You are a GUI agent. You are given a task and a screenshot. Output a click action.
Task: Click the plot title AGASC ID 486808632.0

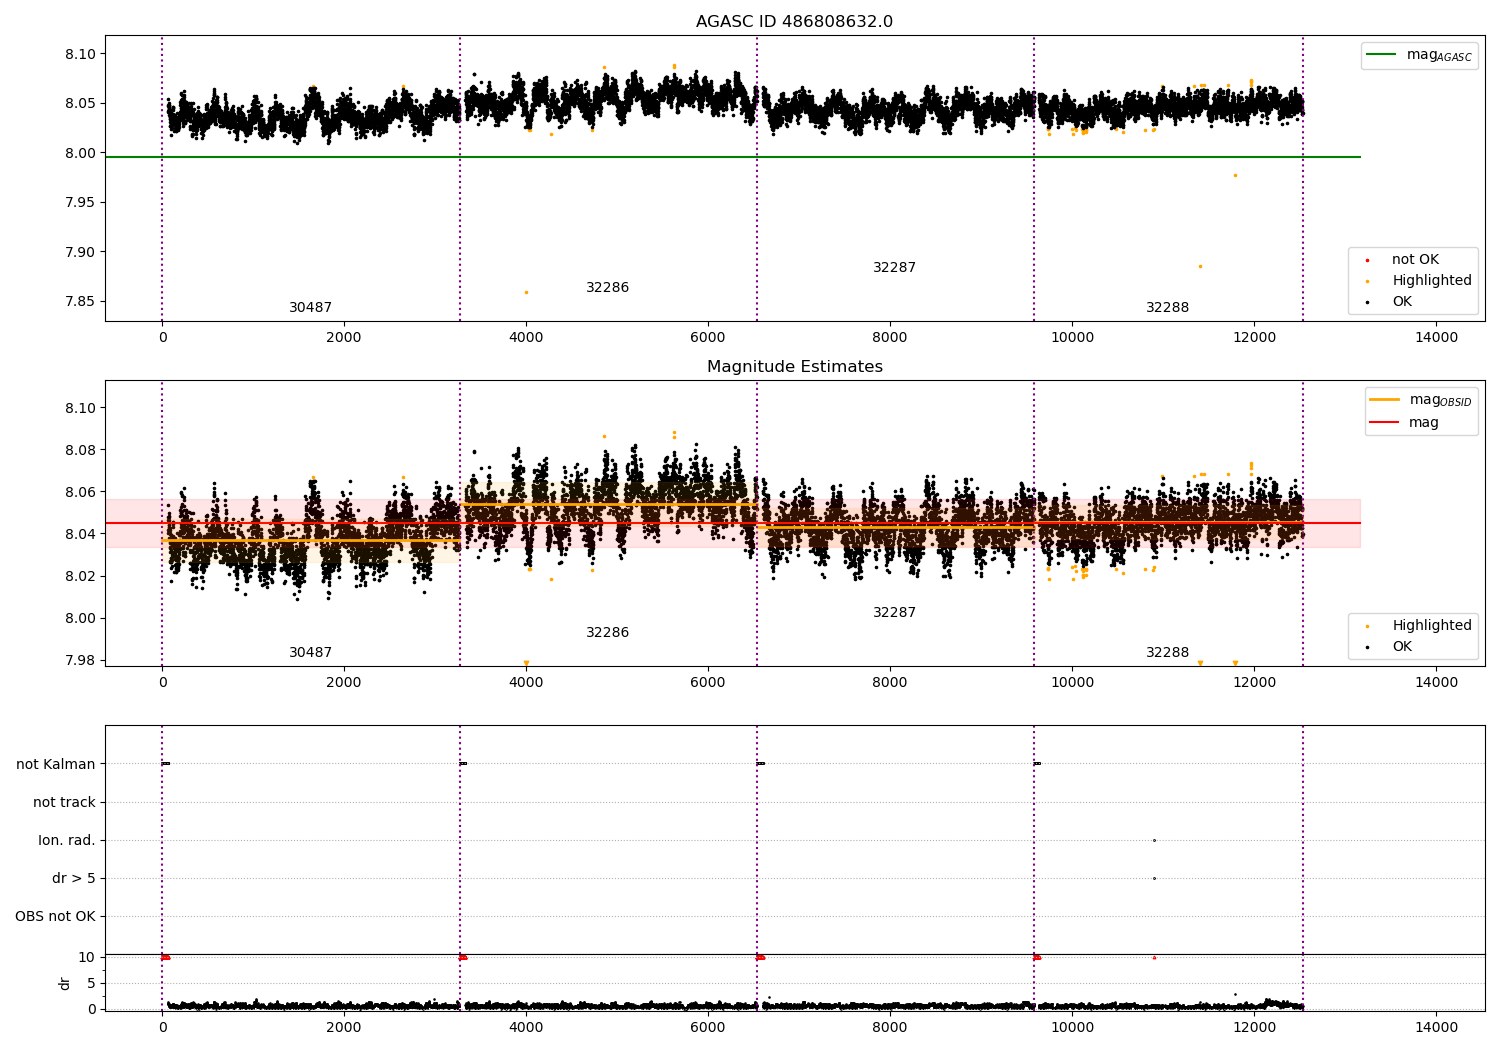point(795,22)
